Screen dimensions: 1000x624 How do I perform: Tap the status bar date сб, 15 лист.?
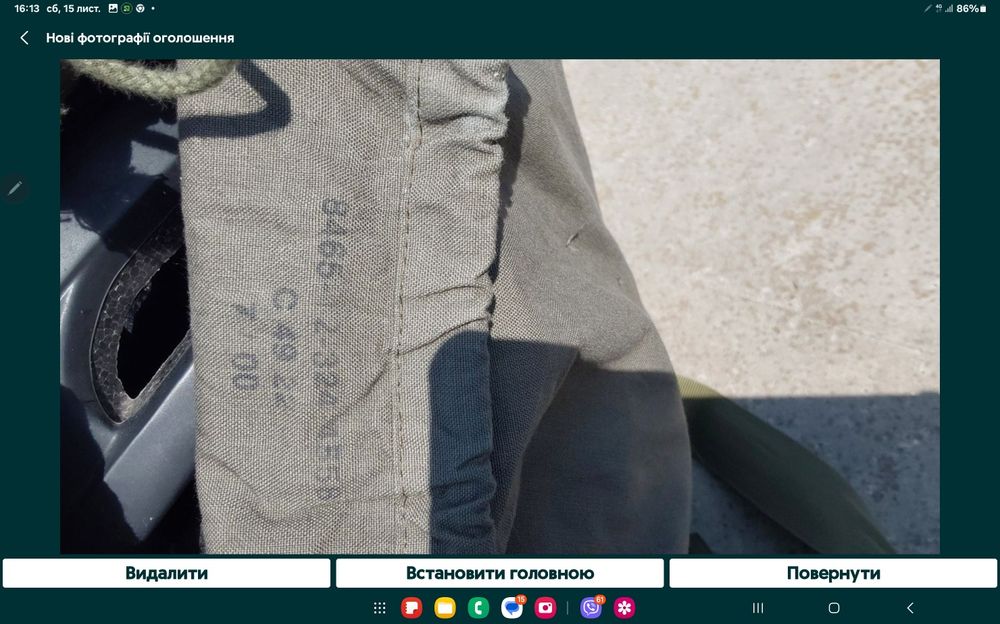pyautogui.click(x=73, y=8)
